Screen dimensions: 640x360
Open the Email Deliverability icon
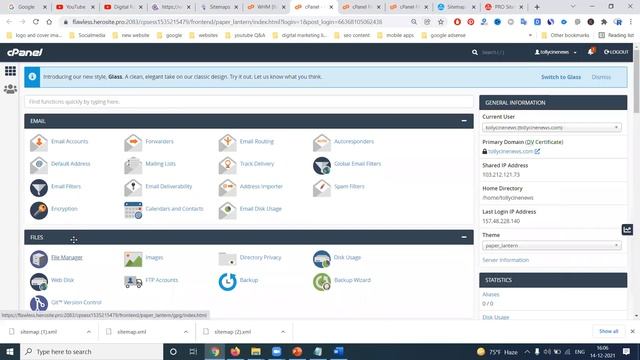(x=133, y=187)
